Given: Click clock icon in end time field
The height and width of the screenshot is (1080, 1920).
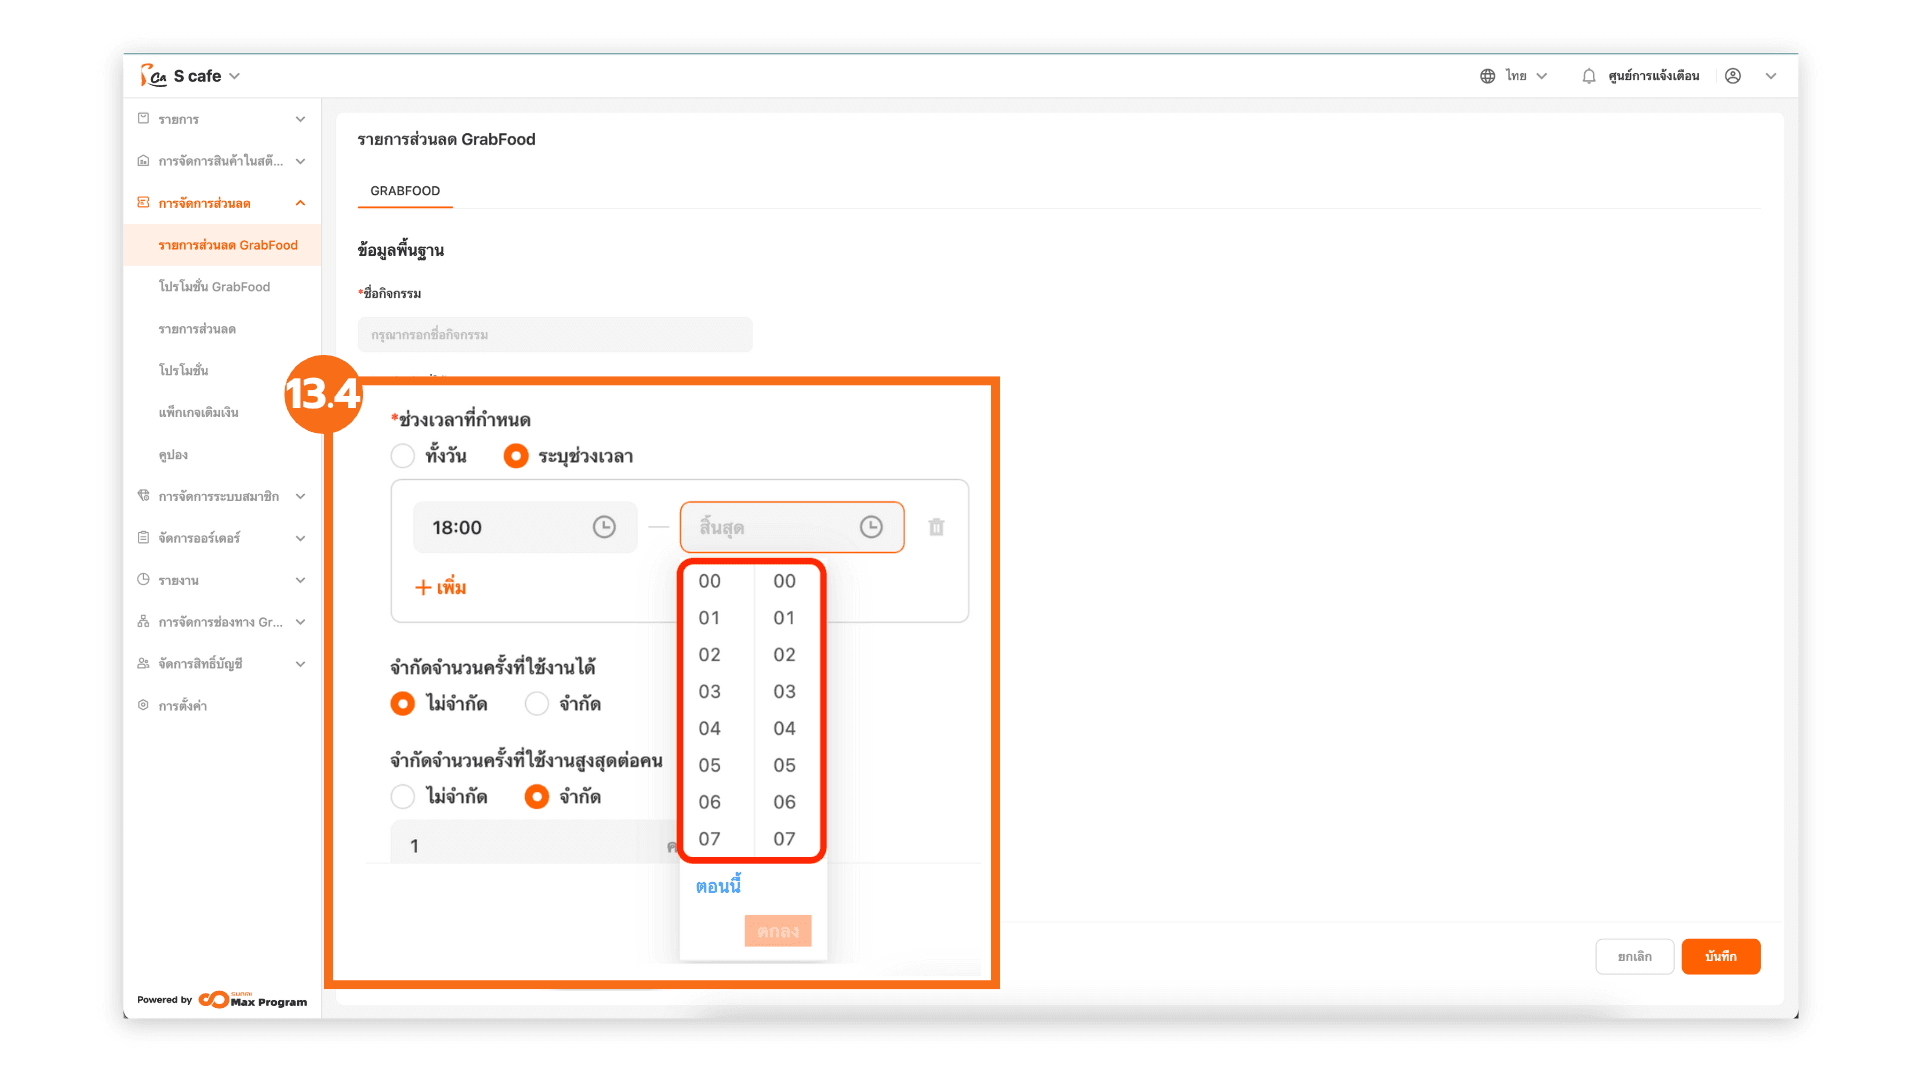Looking at the screenshot, I should tap(871, 527).
